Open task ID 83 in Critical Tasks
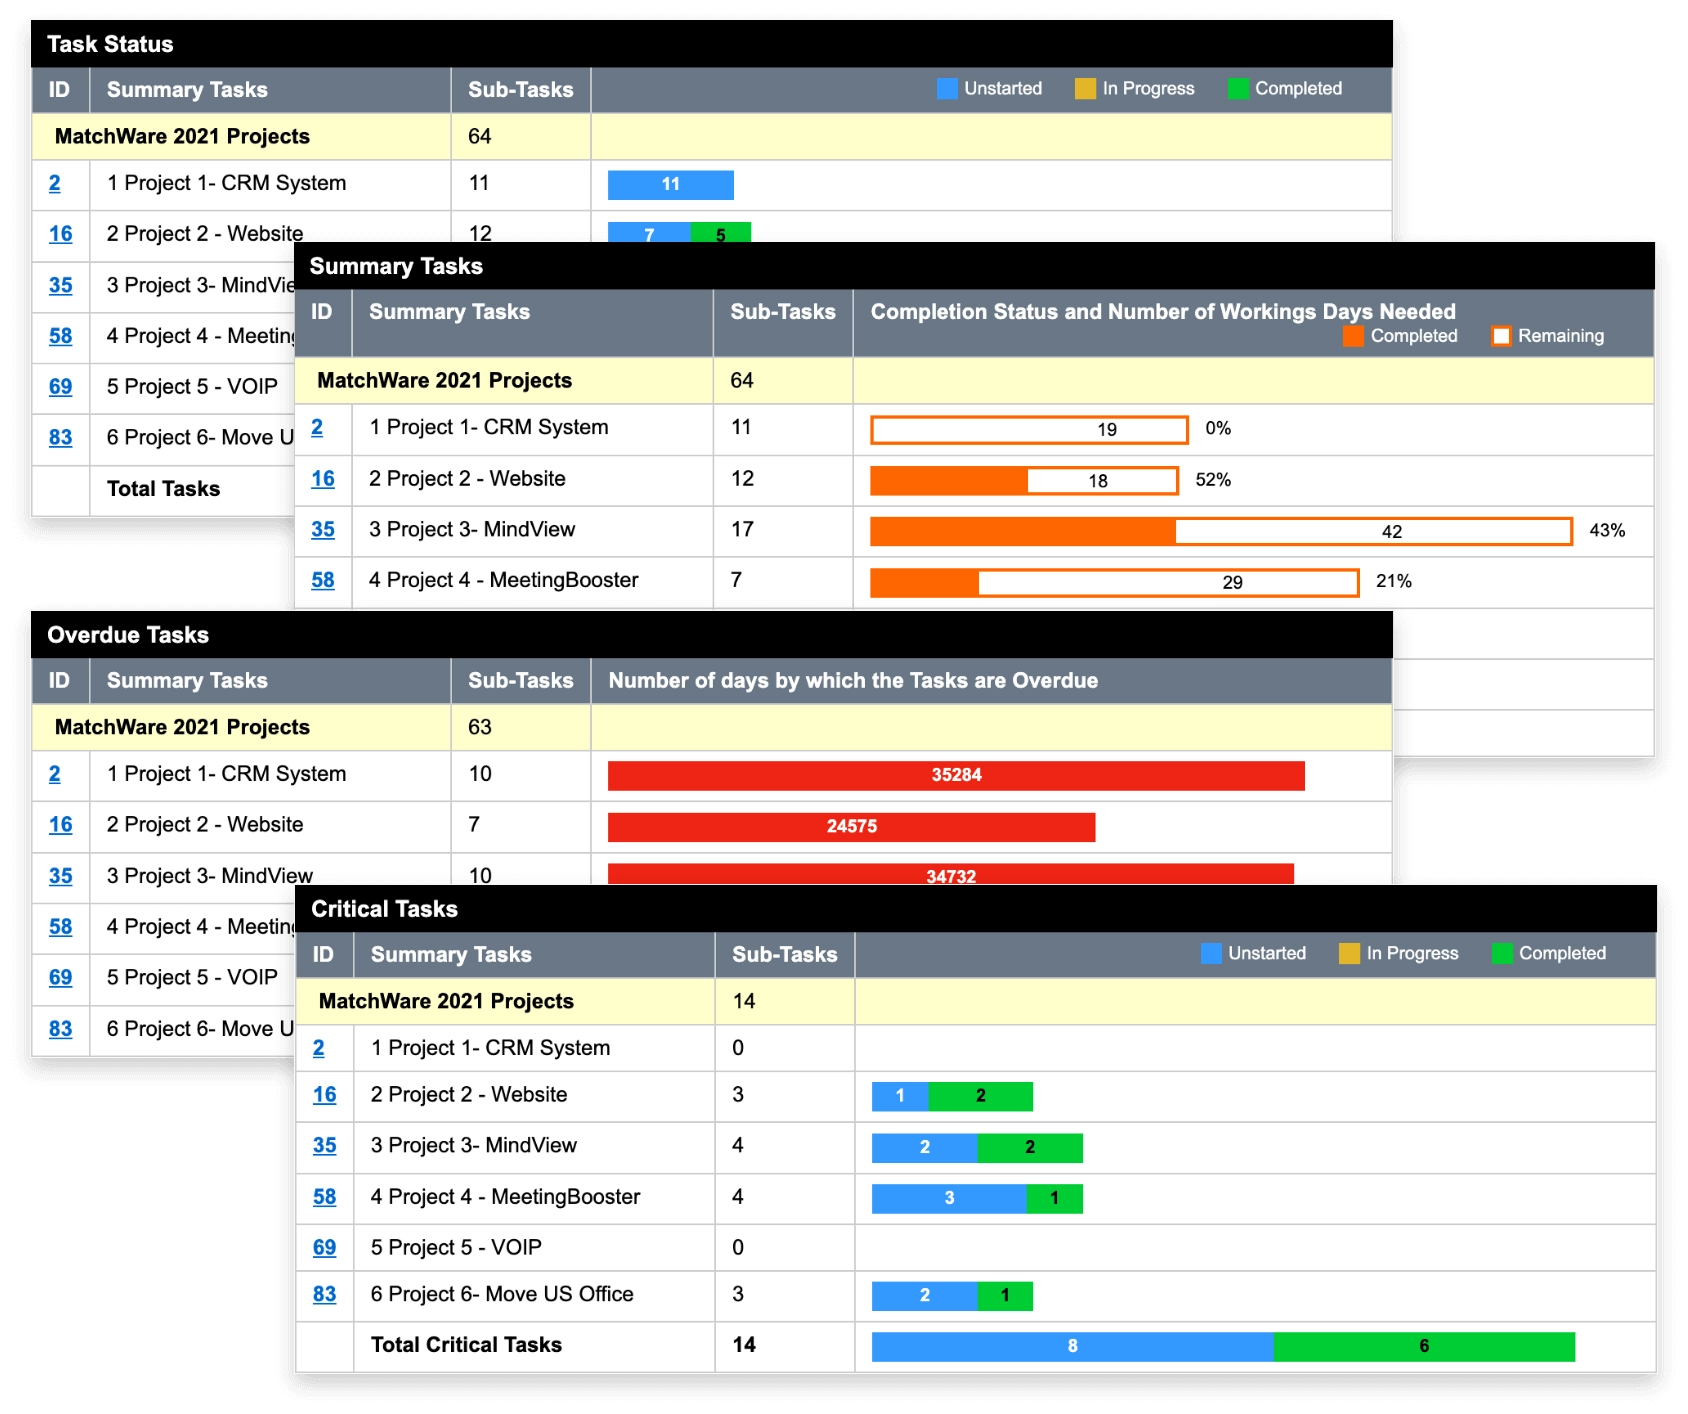The width and height of the screenshot is (1688, 1414). (x=323, y=1294)
